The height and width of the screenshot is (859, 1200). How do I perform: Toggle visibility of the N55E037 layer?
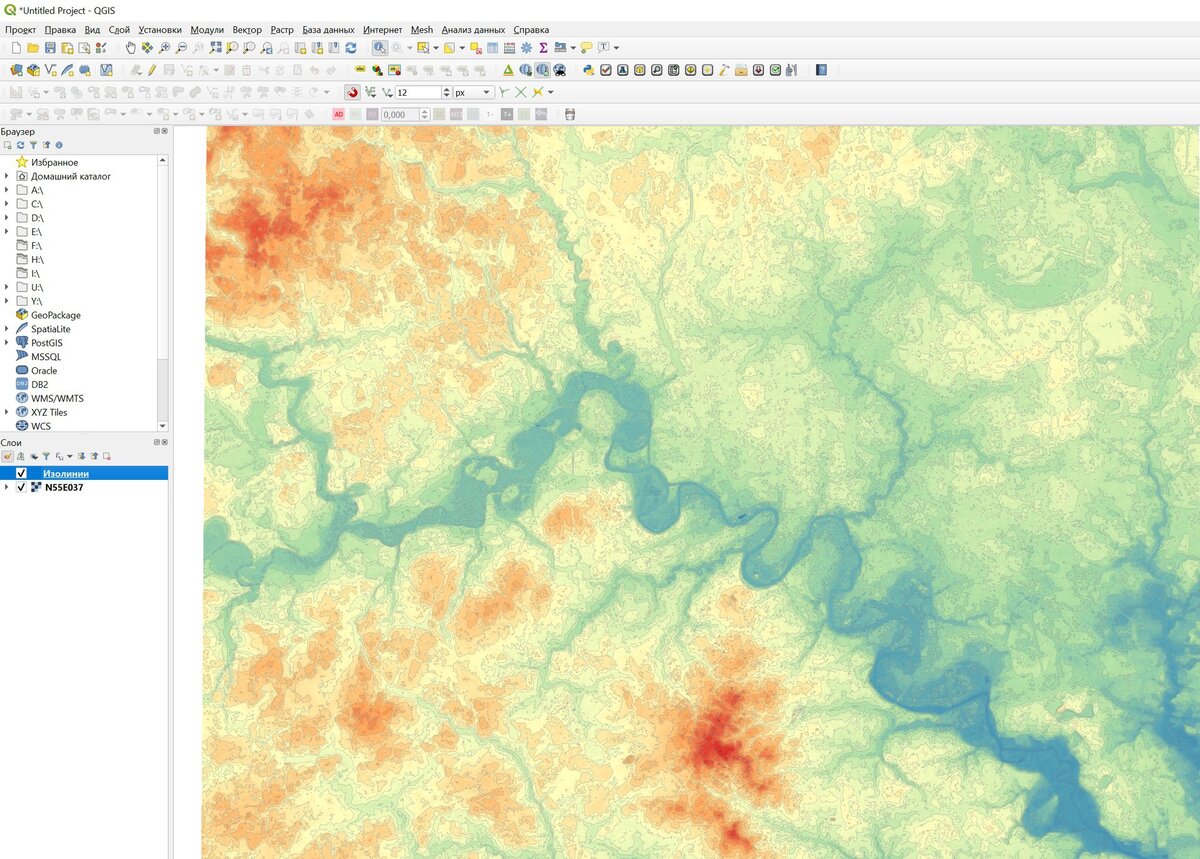coord(21,487)
